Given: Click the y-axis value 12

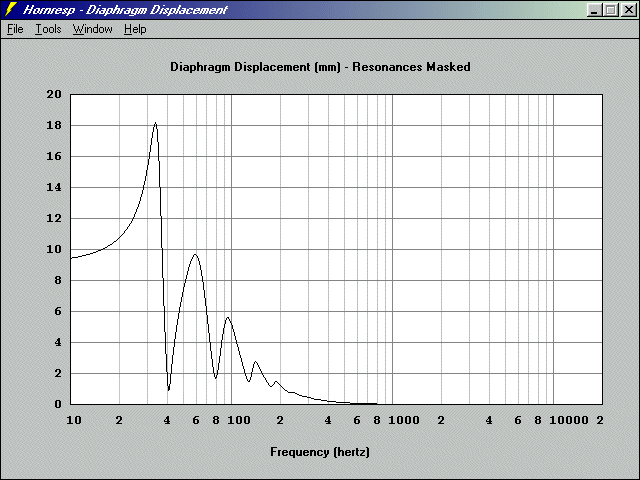Looking at the screenshot, I should point(54,218).
